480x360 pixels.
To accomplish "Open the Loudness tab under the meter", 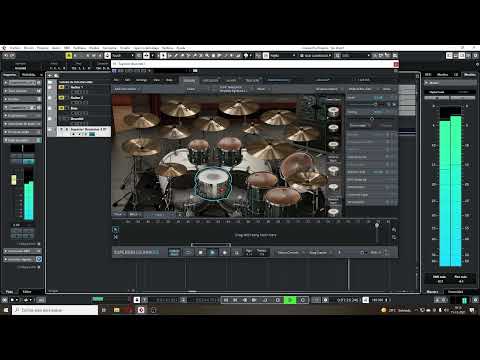I will pos(455,292).
